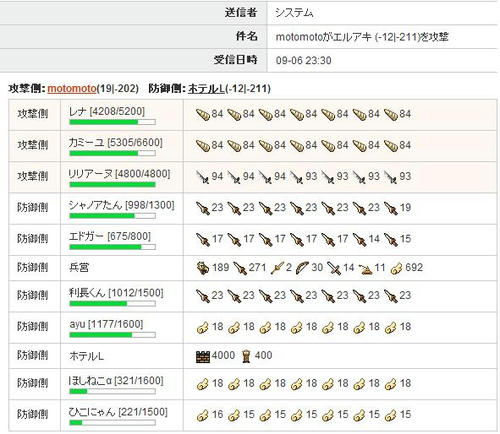The height and width of the screenshot is (434, 500).
Task: Click the sword icon beside 14 in 兵営 row
Action: point(334,268)
